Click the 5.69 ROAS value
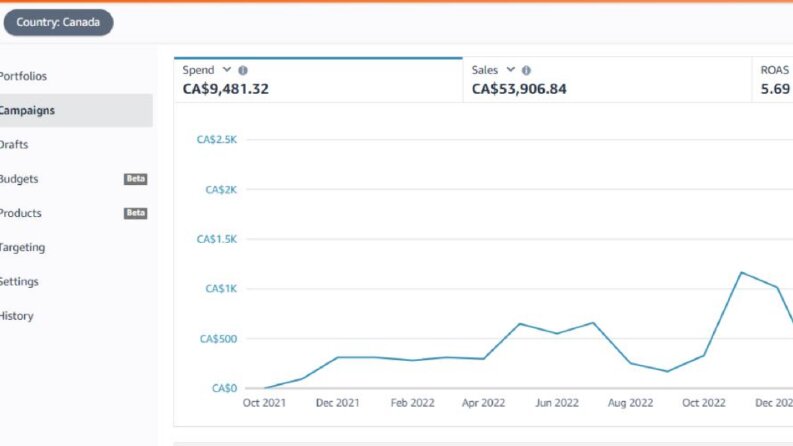Viewport: 793px width, 446px height. pyautogui.click(x=775, y=89)
